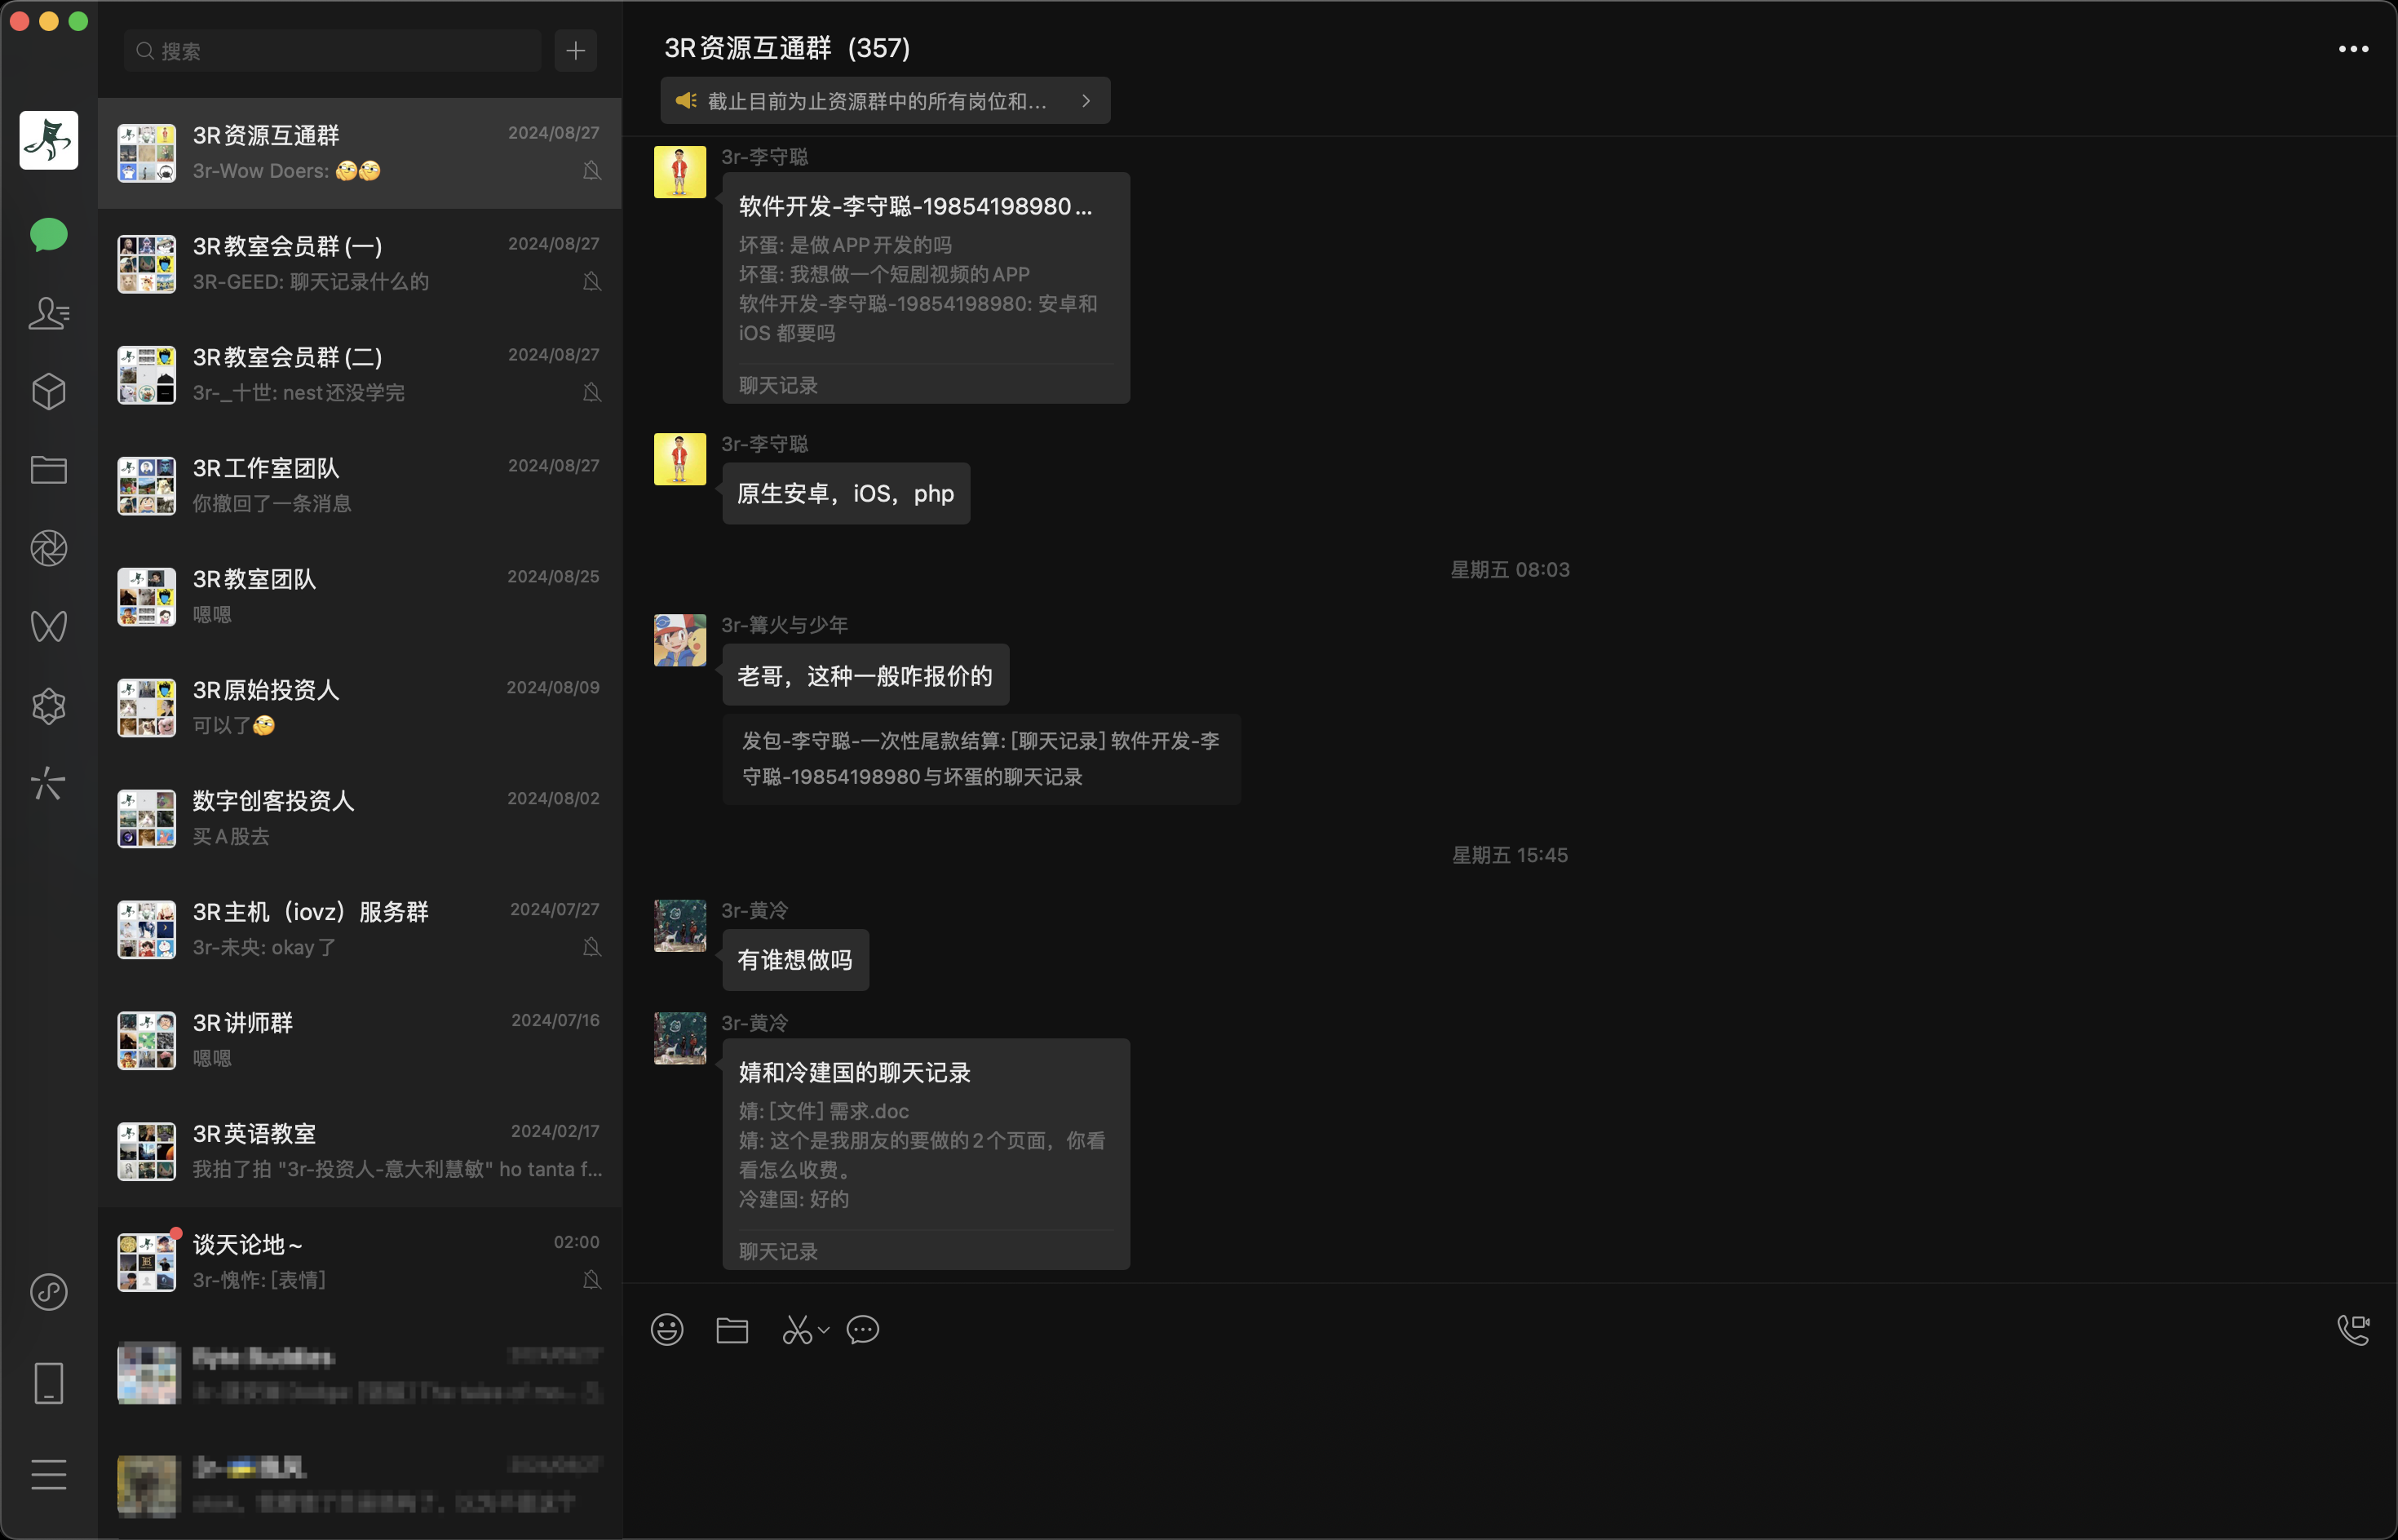
Task: Select the 3R工作室团队 conversation
Action: pyautogui.click(x=360, y=485)
